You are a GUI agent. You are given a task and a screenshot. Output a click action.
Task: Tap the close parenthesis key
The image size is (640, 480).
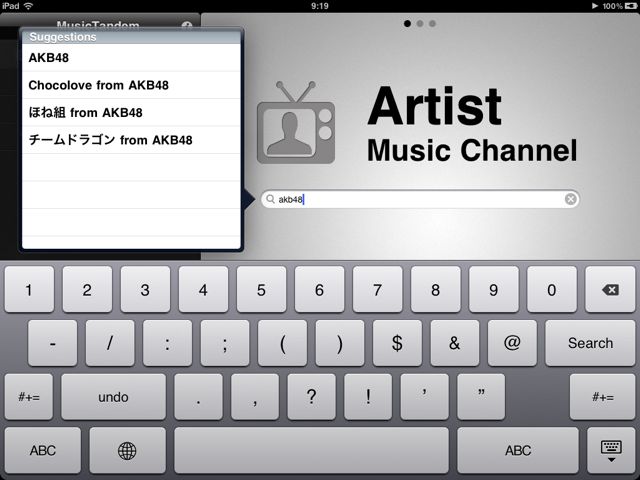[x=340, y=343]
